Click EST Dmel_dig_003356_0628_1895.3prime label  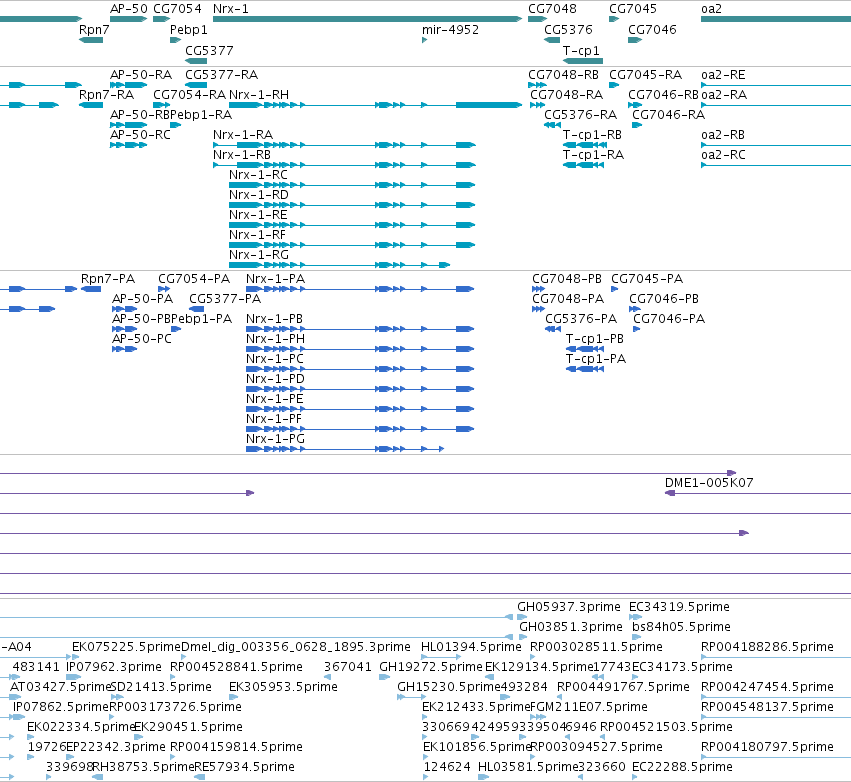[x=296, y=647]
